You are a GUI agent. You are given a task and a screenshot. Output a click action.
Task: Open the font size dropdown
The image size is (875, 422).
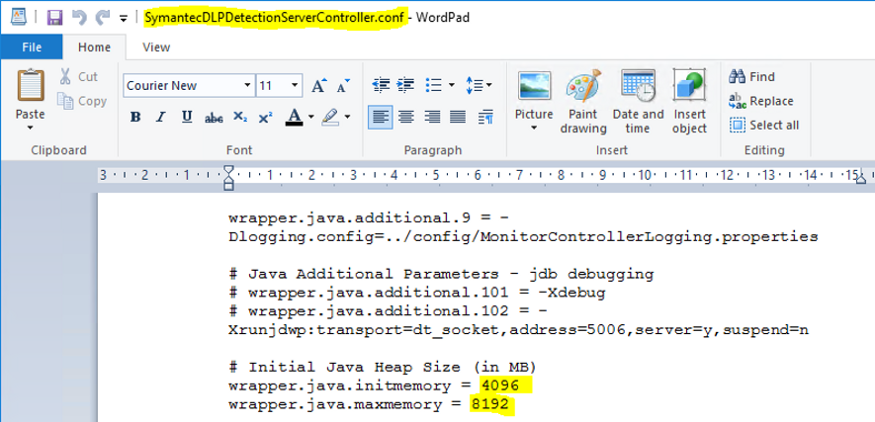[x=293, y=86]
